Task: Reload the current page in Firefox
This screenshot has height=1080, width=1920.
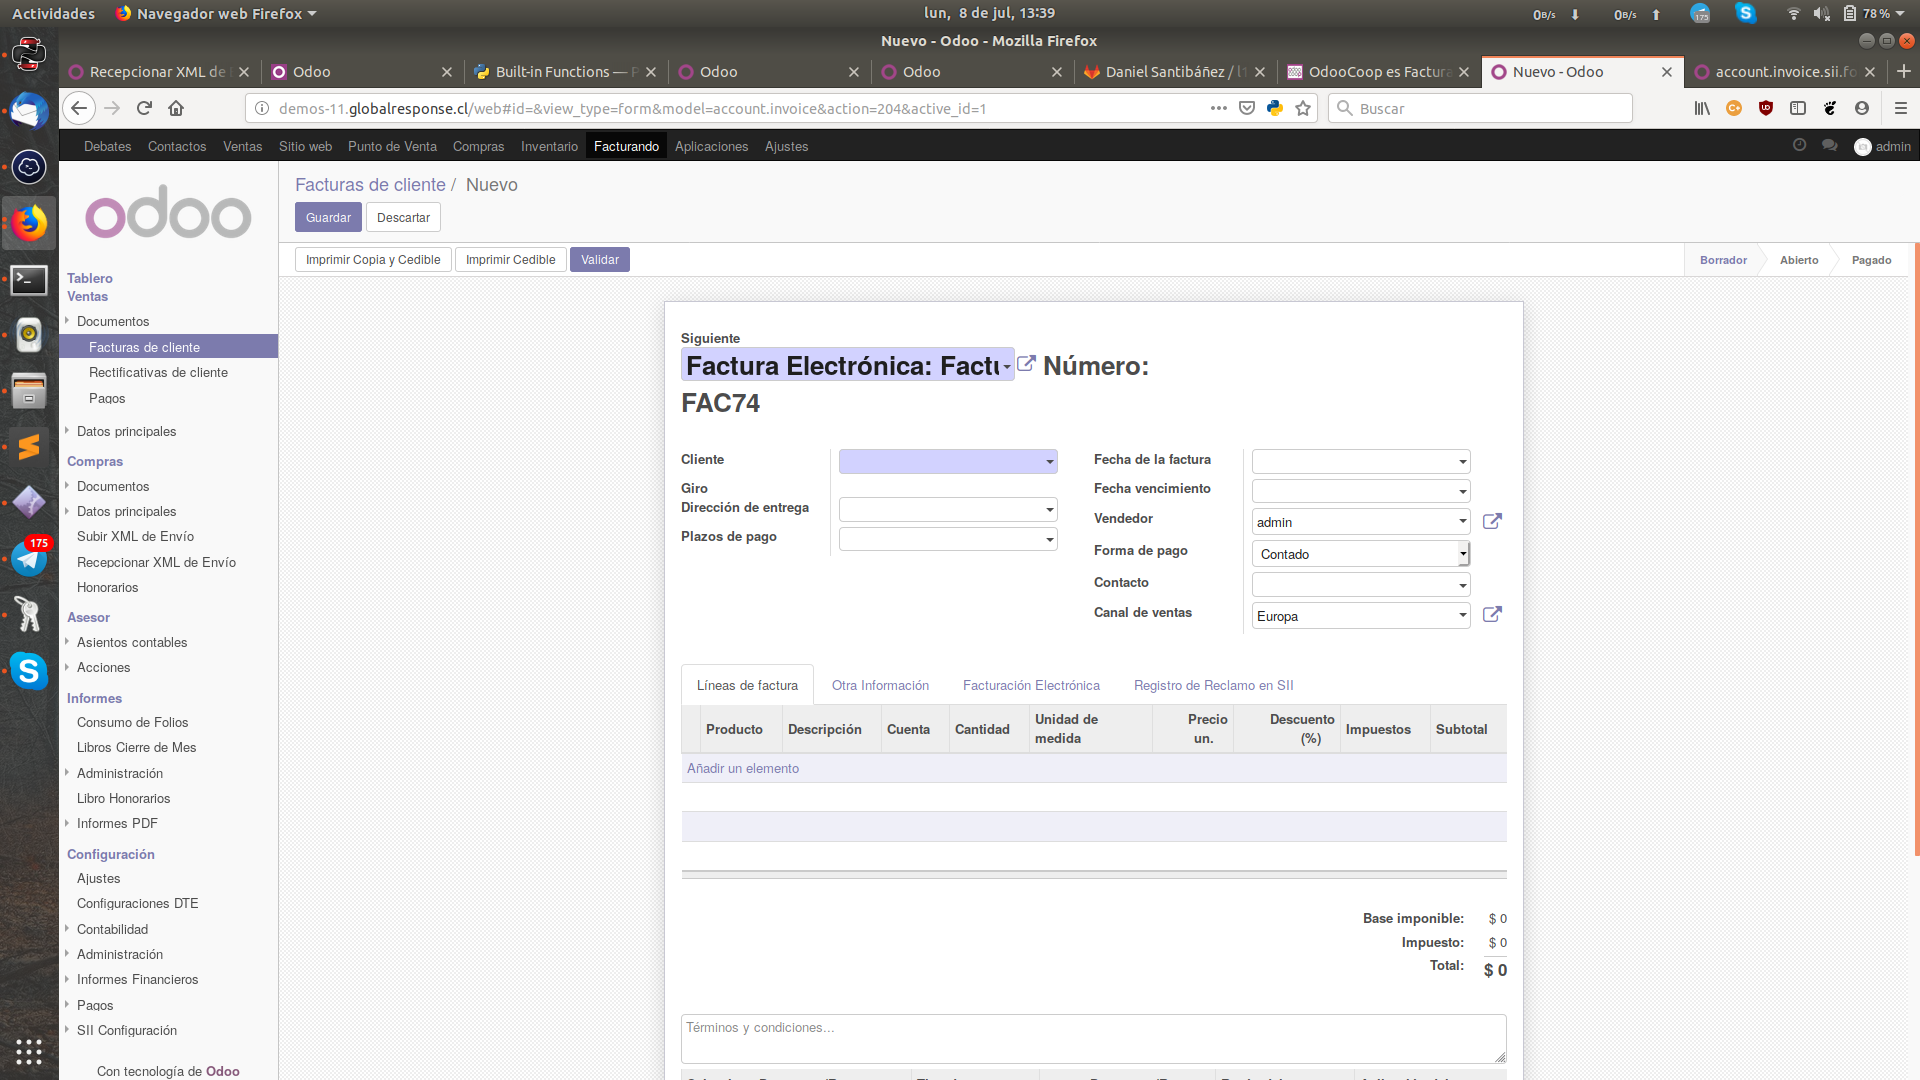Action: tap(143, 108)
